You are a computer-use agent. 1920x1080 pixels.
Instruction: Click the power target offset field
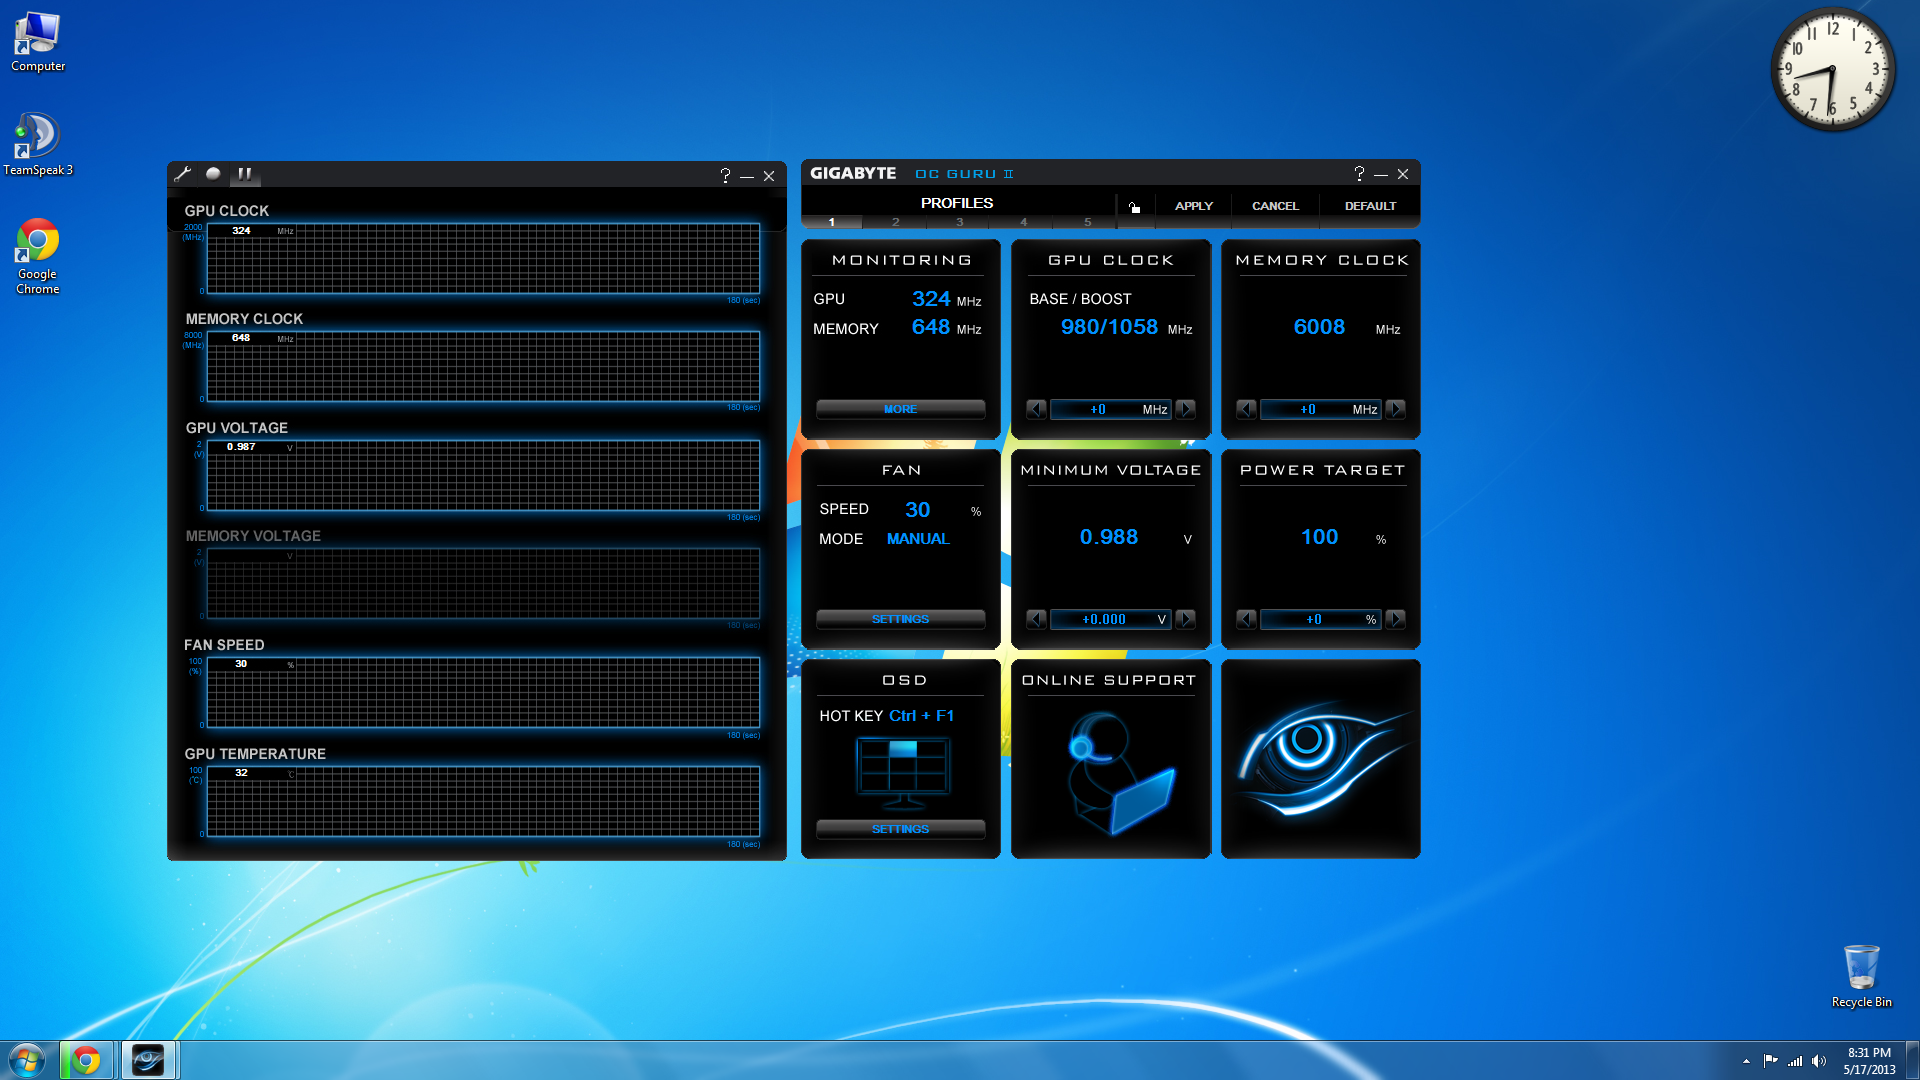pos(1320,619)
